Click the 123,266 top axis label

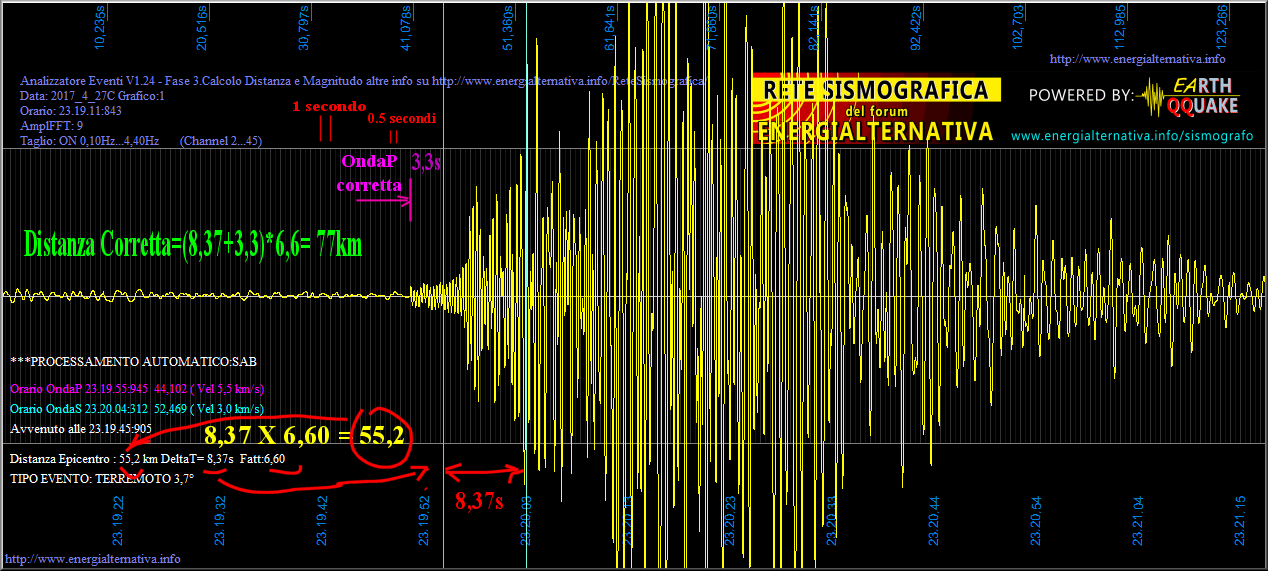(x=1222, y=27)
